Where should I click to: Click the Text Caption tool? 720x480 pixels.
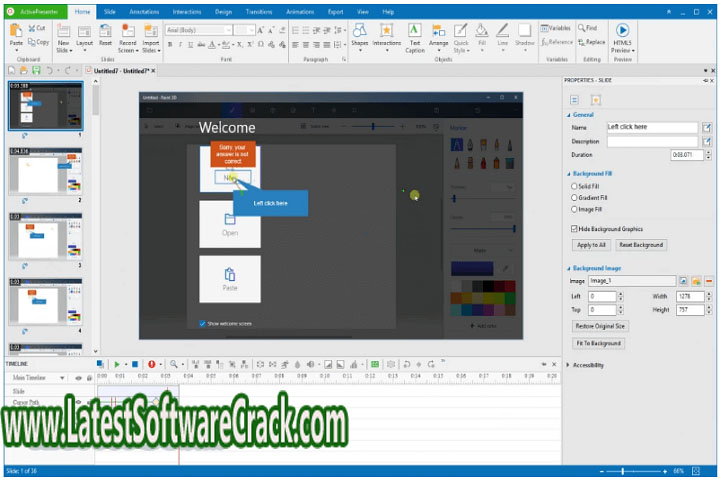(414, 36)
